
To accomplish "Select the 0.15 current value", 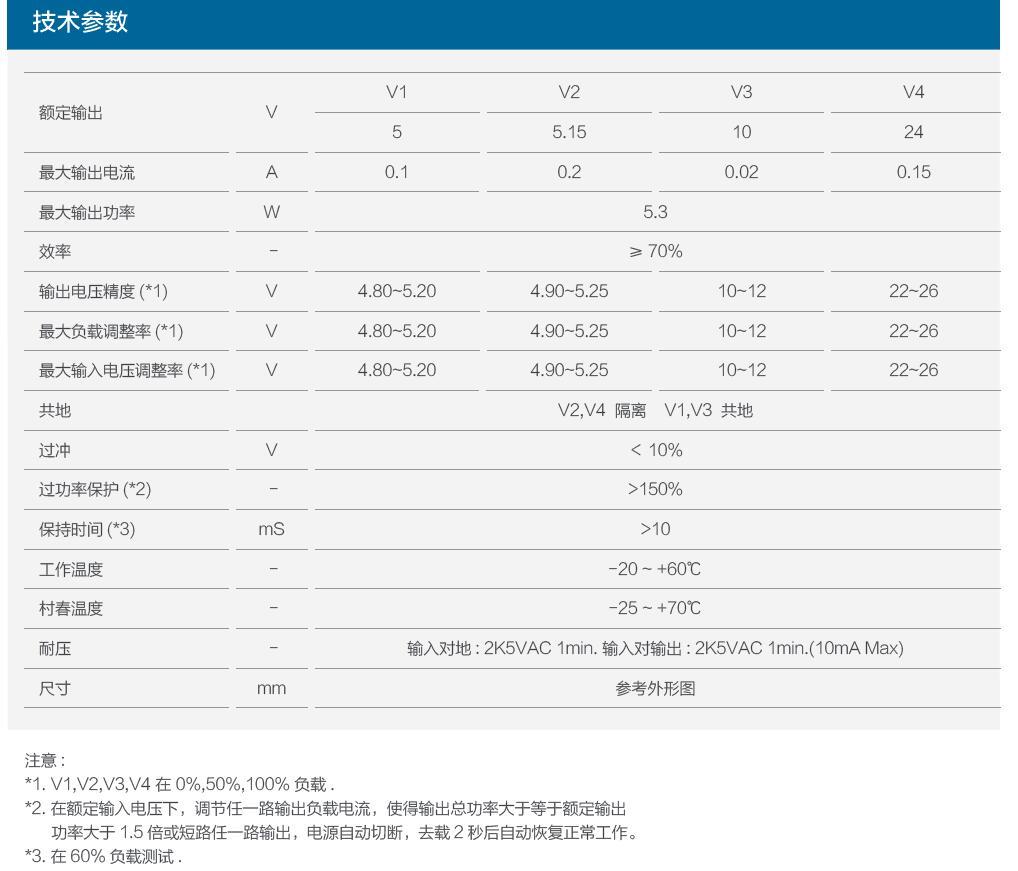I will pyautogui.click(x=913, y=172).
